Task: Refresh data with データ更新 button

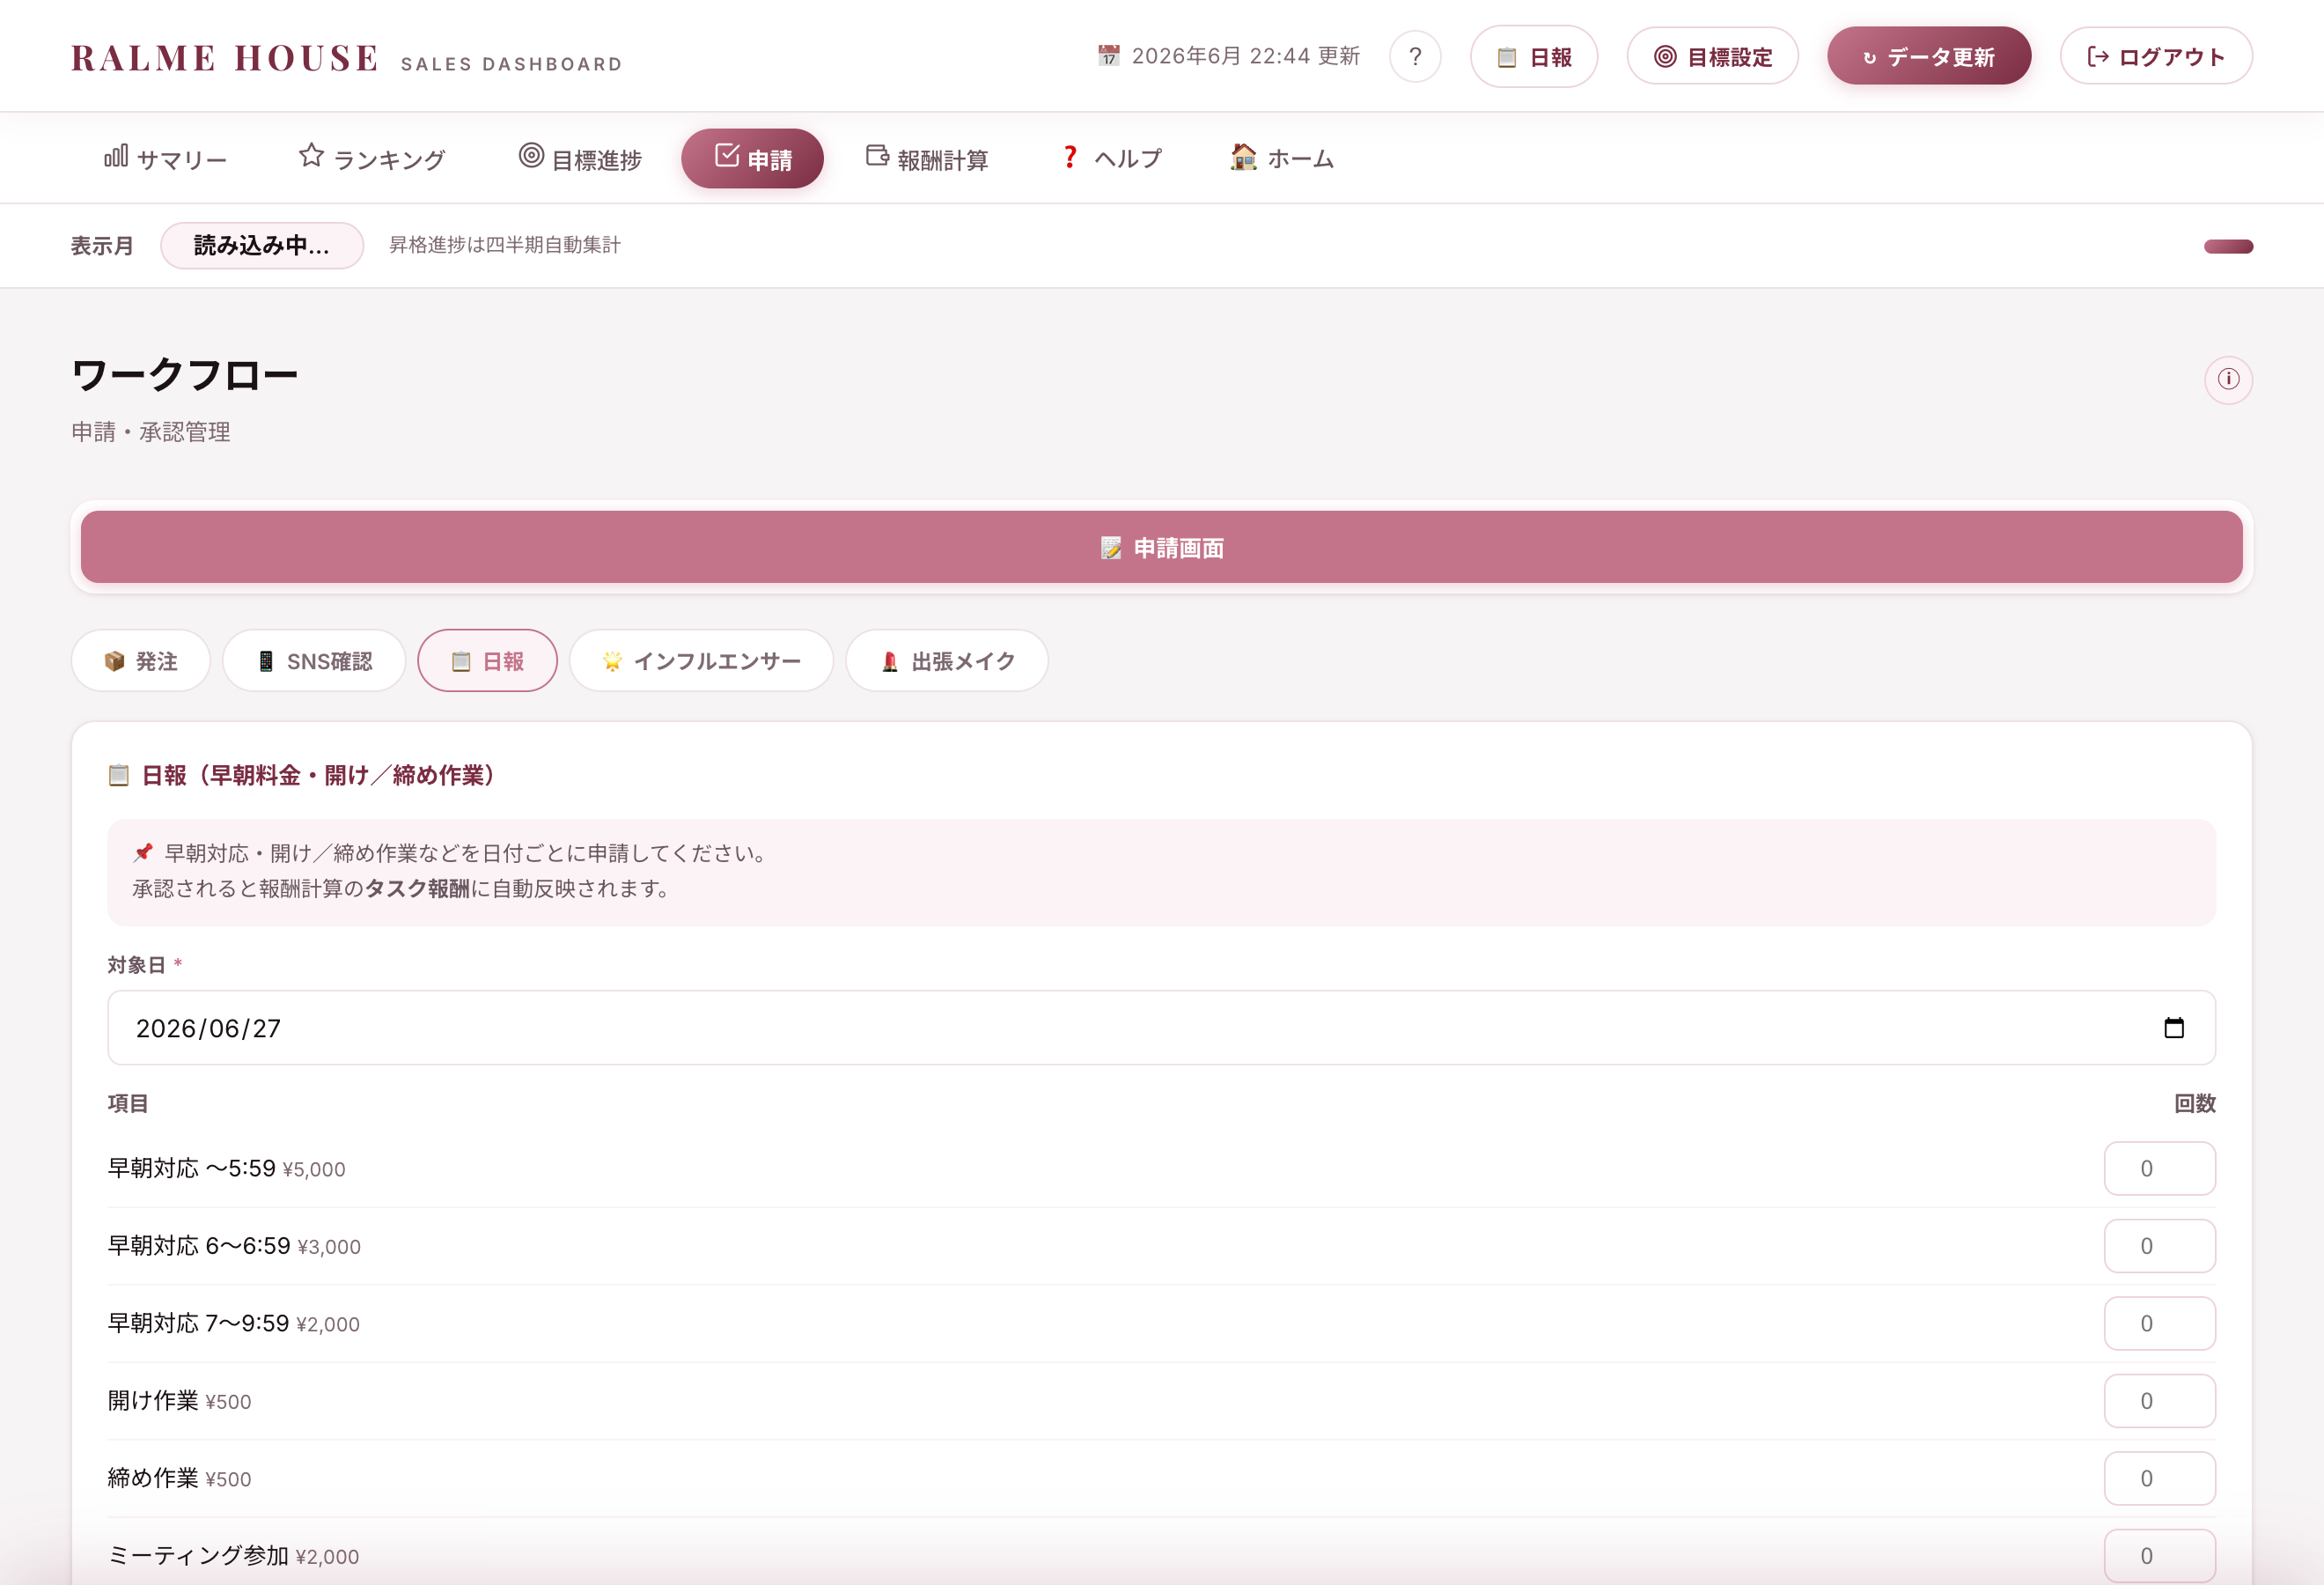Action: 1928,56
